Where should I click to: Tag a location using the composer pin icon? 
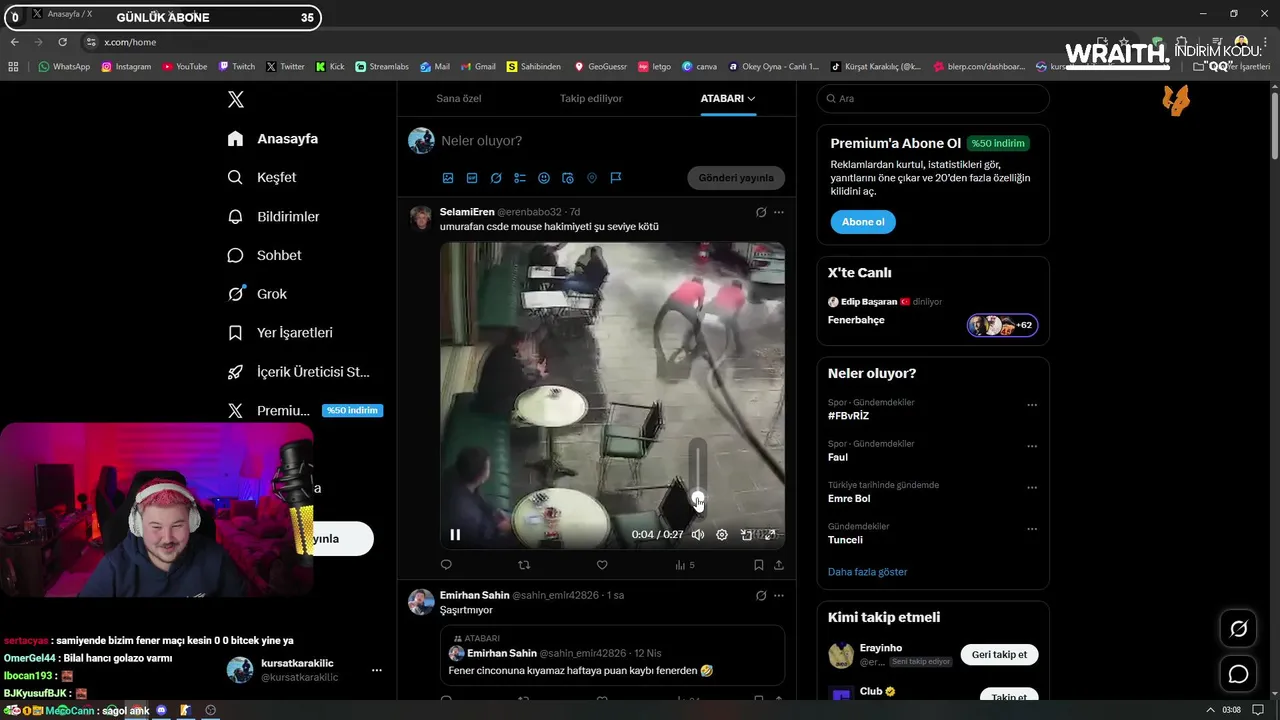coord(592,178)
